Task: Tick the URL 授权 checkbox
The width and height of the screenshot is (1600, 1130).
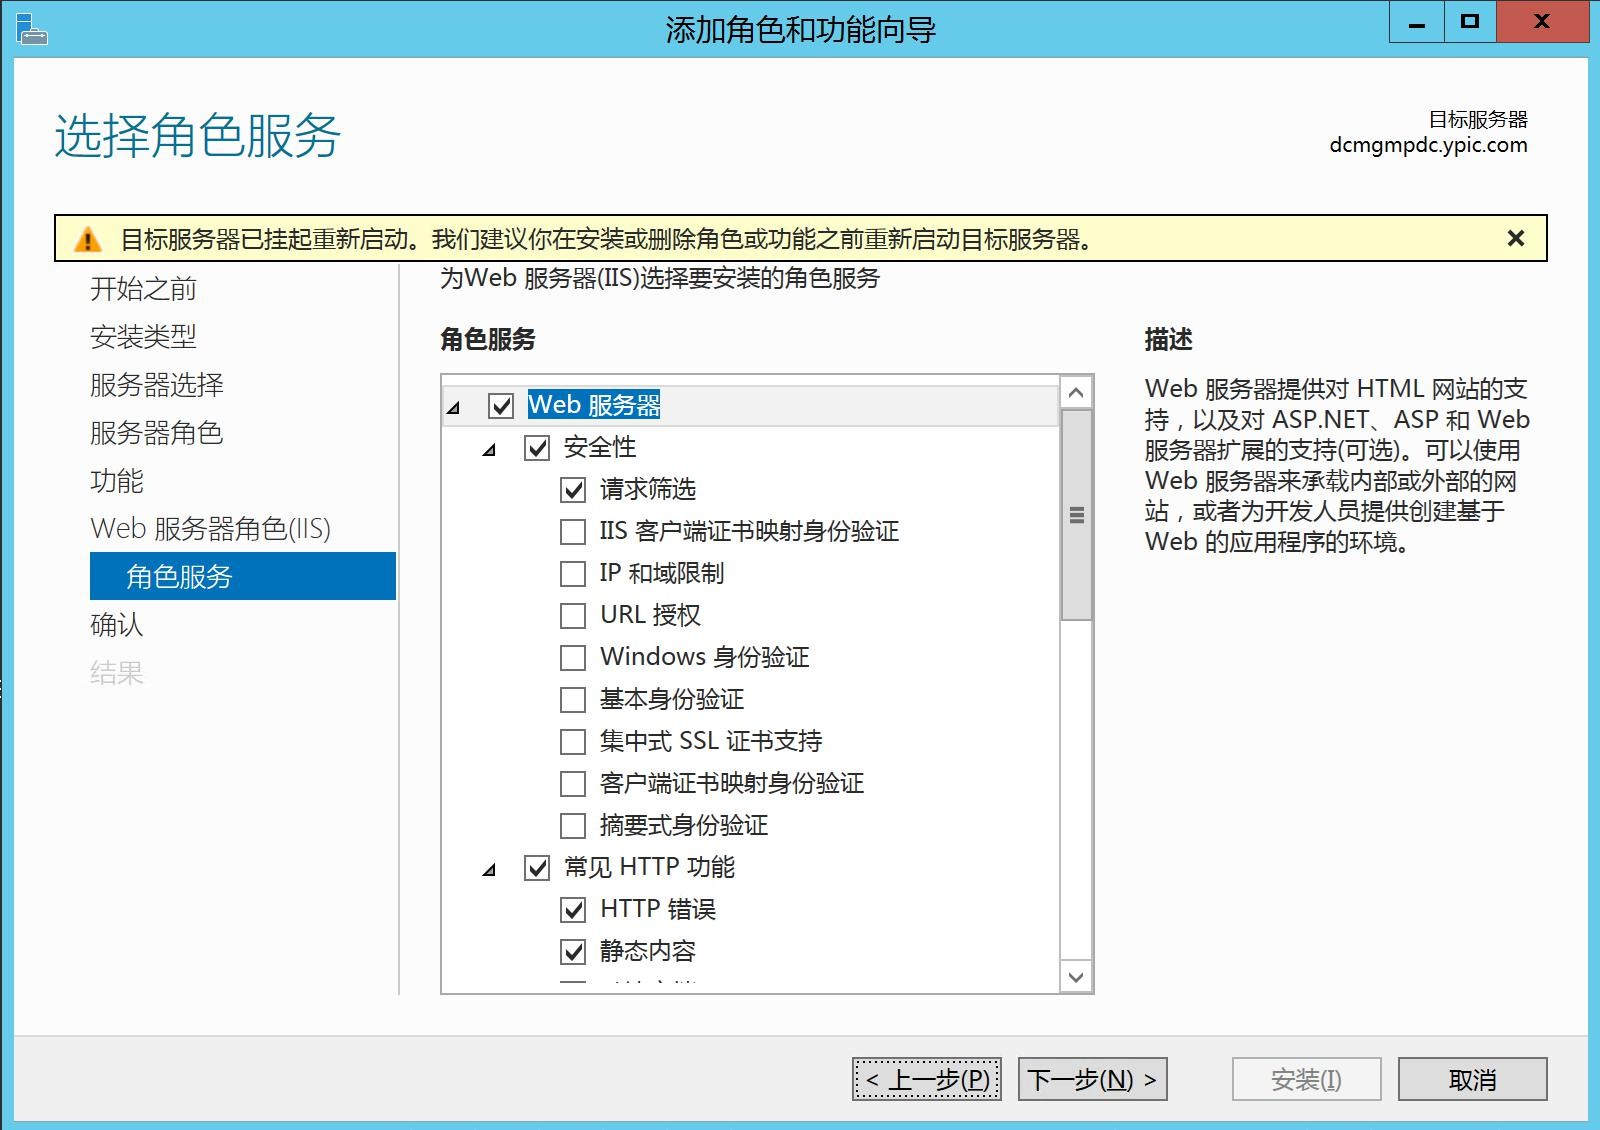Action: tap(573, 616)
